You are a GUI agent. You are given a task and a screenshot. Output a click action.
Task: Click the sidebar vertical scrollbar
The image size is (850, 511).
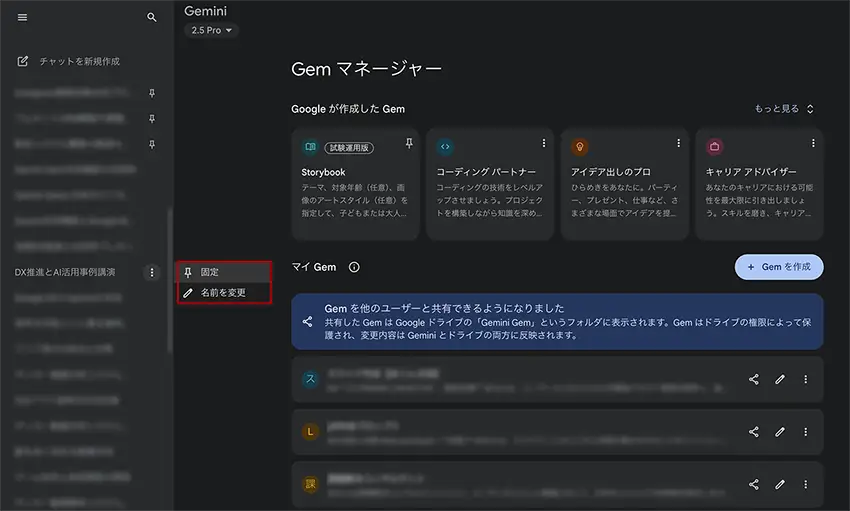[x=170, y=281]
